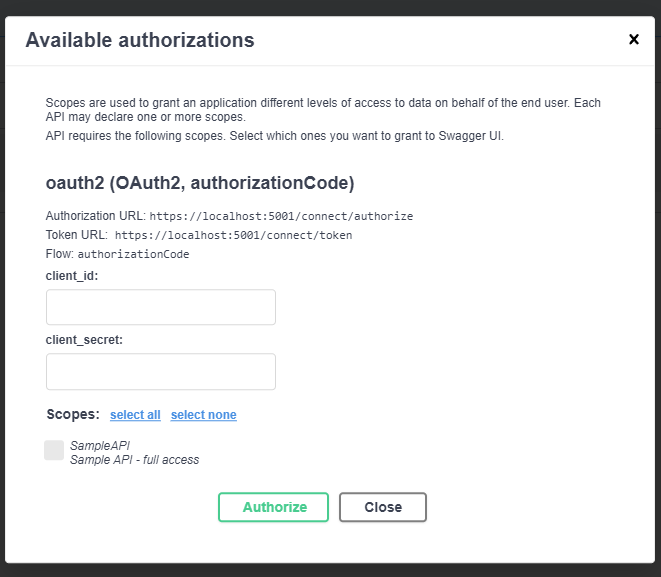
Task: Click the 'select none' scopes link
Action: click(203, 415)
